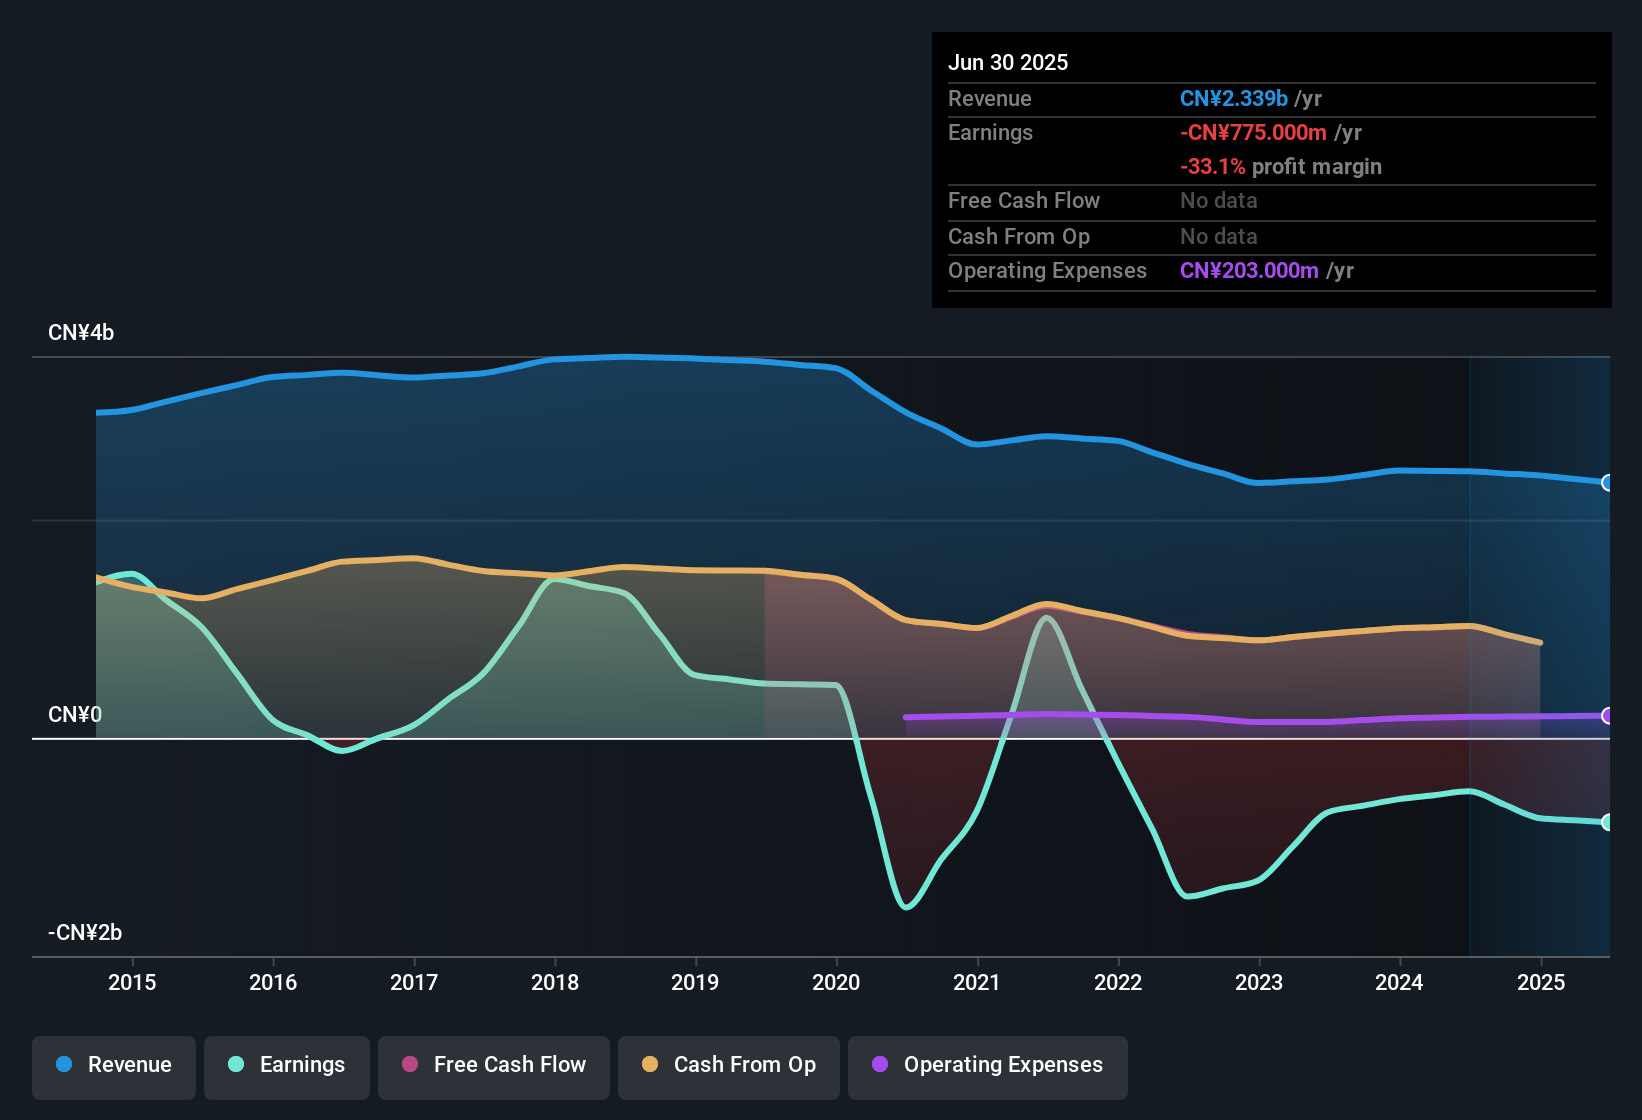Viewport: 1642px width, 1120px height.
Task: Select the Earnings endpoint marker on the chart
Action: tap(1608, 822)
